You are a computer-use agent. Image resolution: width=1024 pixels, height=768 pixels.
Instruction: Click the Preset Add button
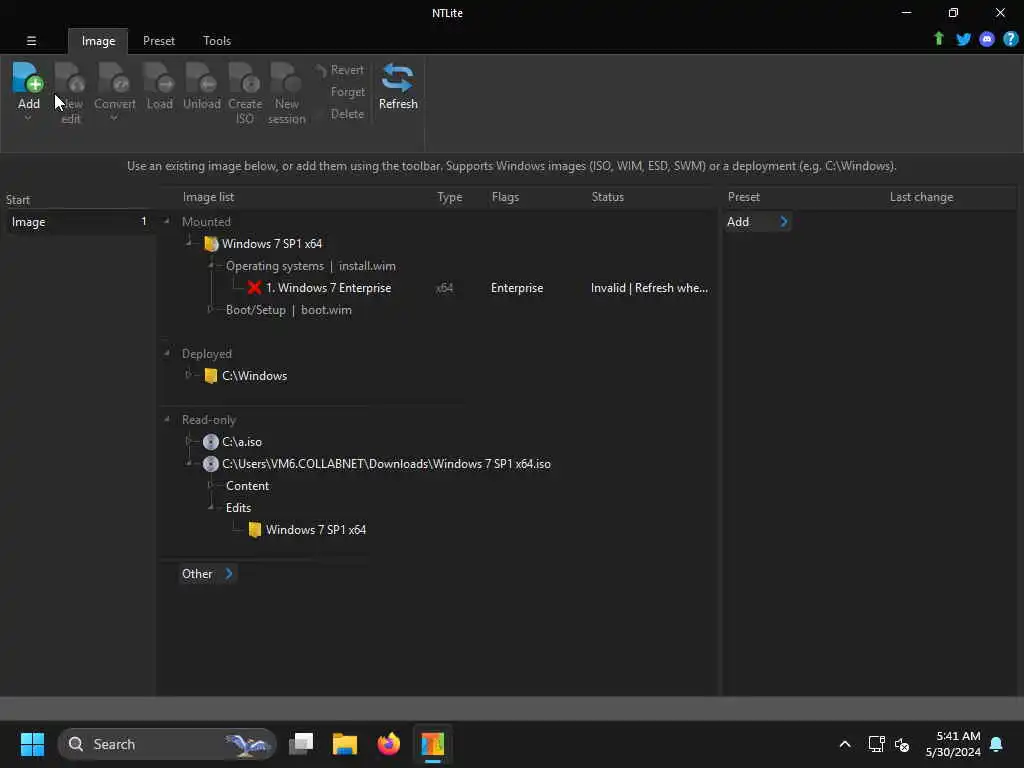click(757, 222)
